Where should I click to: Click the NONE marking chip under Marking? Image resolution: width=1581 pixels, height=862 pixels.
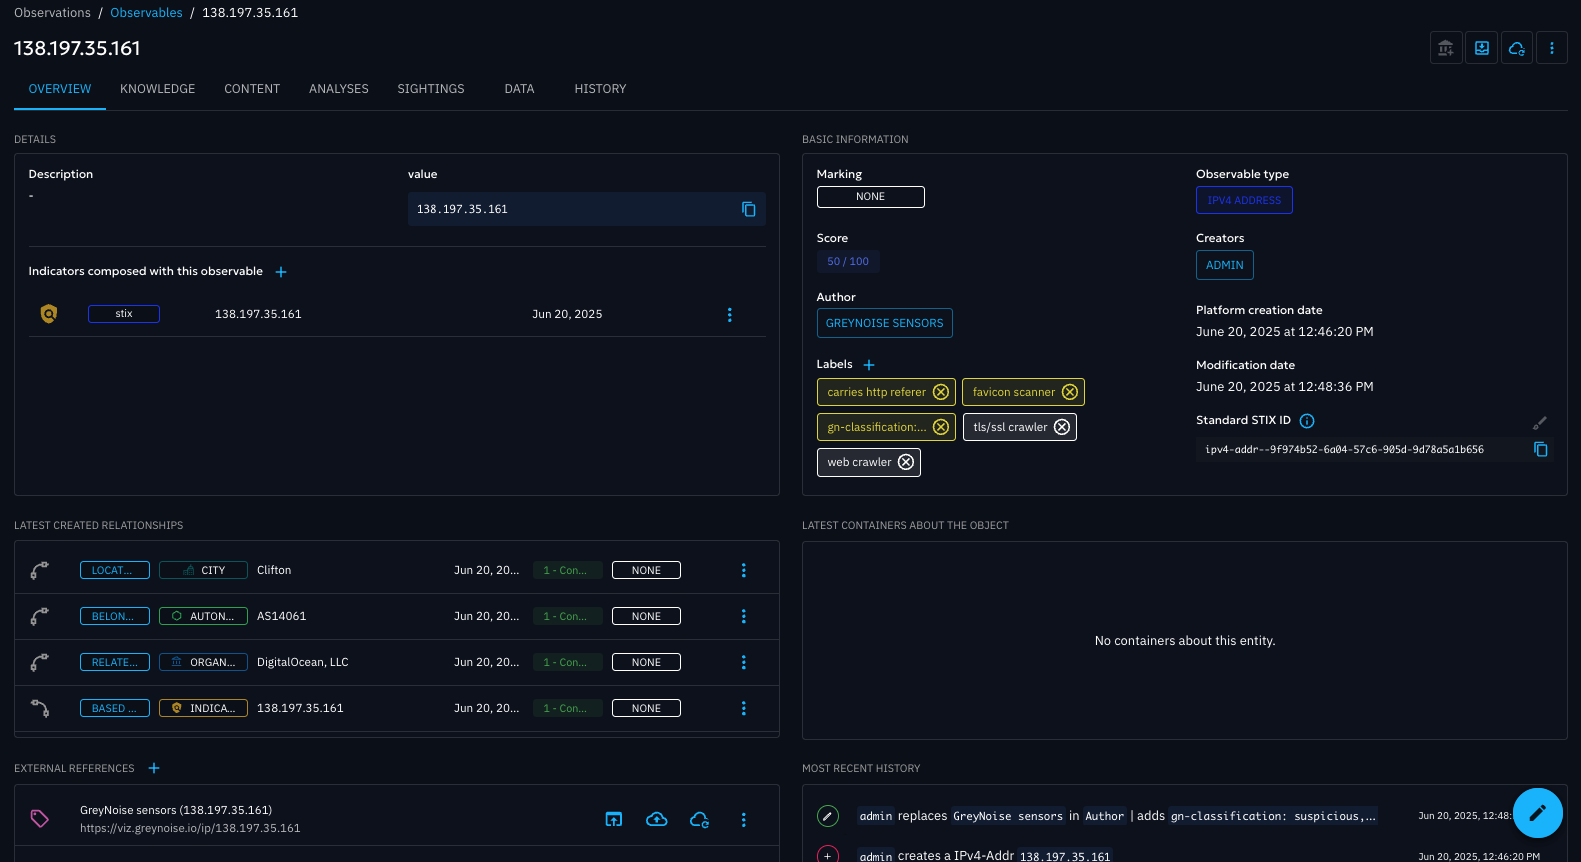click(x=870, y=197)
